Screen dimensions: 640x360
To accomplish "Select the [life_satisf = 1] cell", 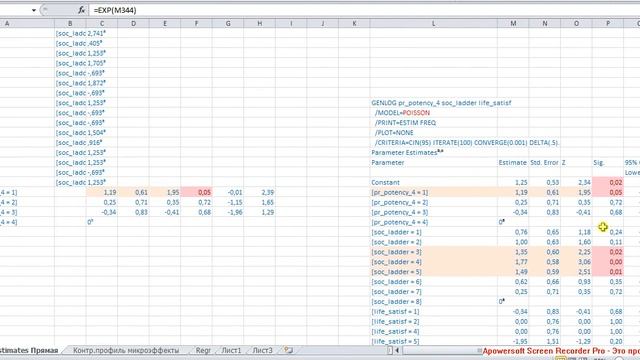I will click(433, 311).
